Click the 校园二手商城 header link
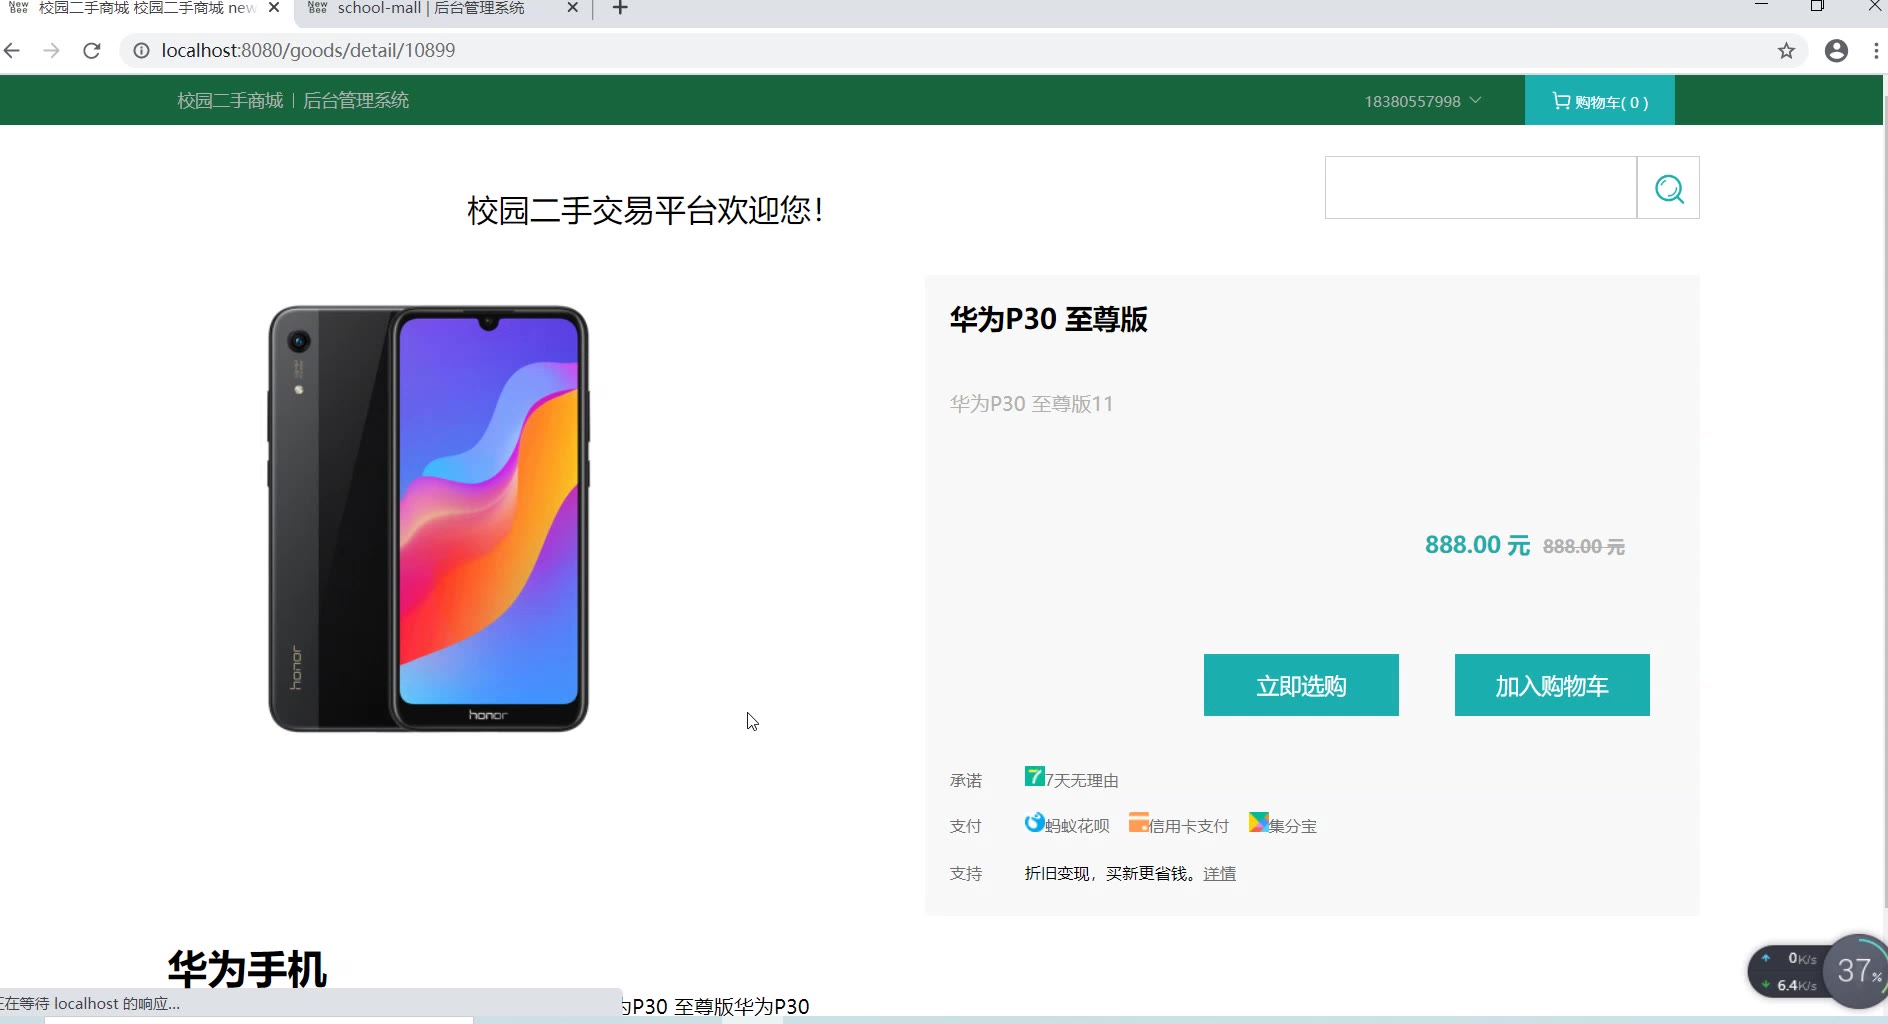The width and height of the screenshot is (1888, 1024). coord(230,100)
